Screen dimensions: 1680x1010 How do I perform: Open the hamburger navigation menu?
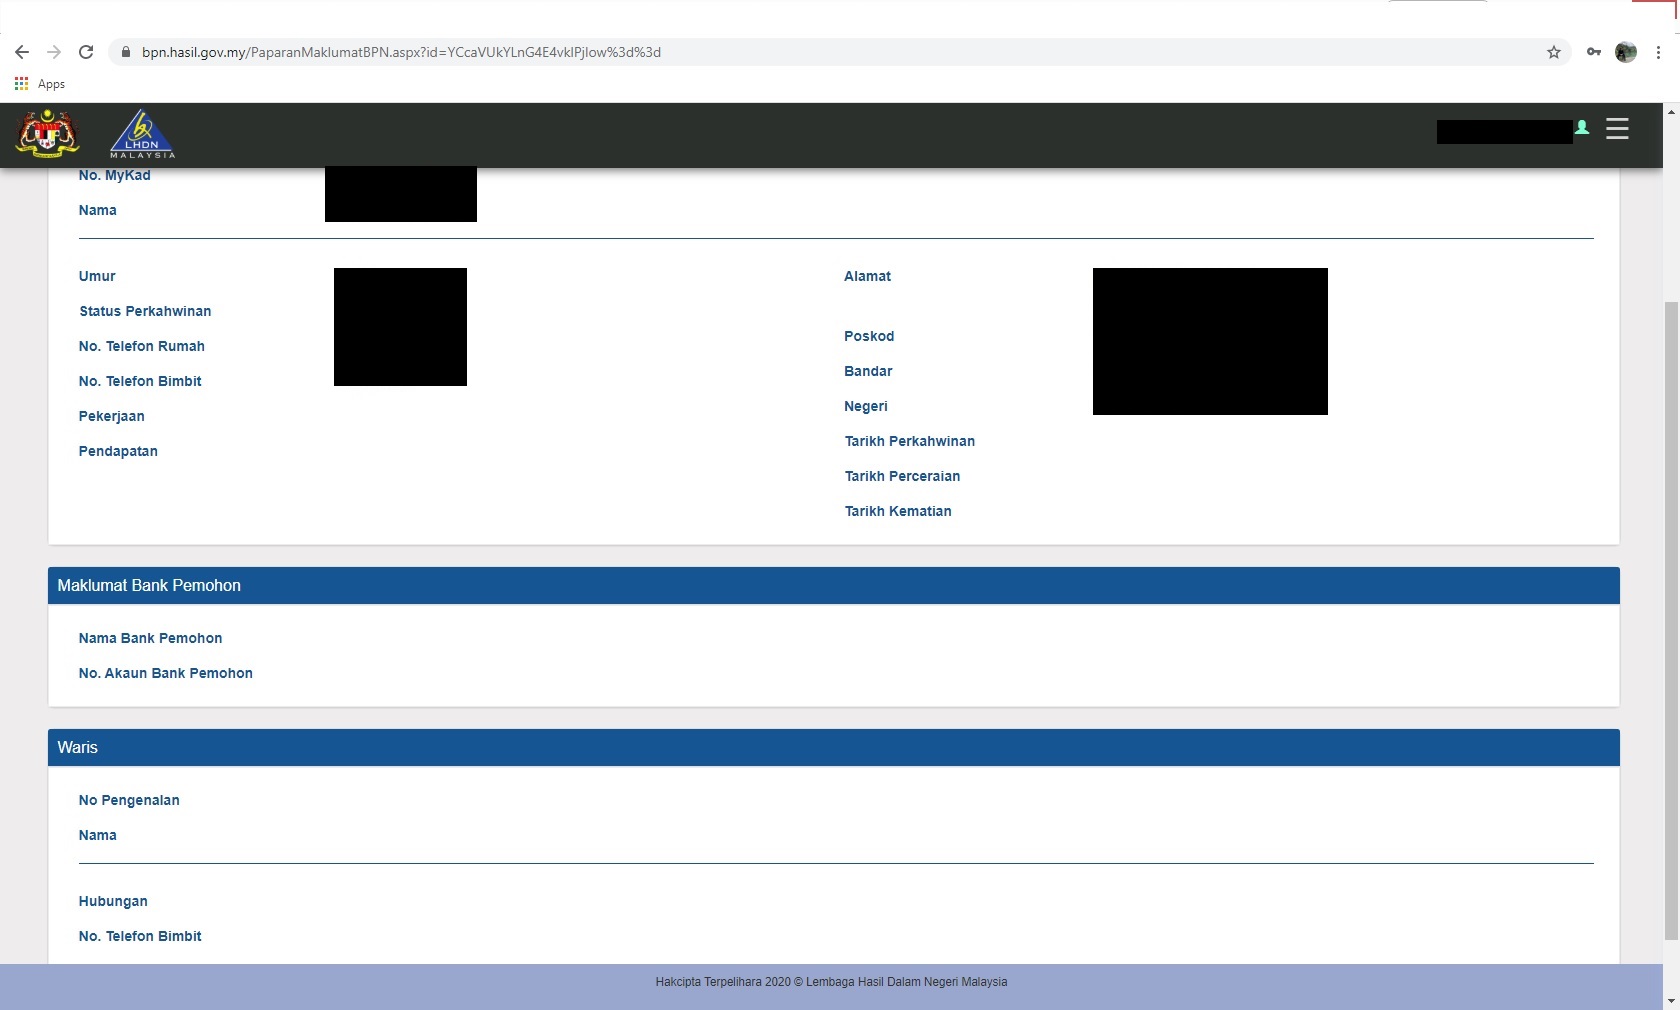tap(1617, 129)
